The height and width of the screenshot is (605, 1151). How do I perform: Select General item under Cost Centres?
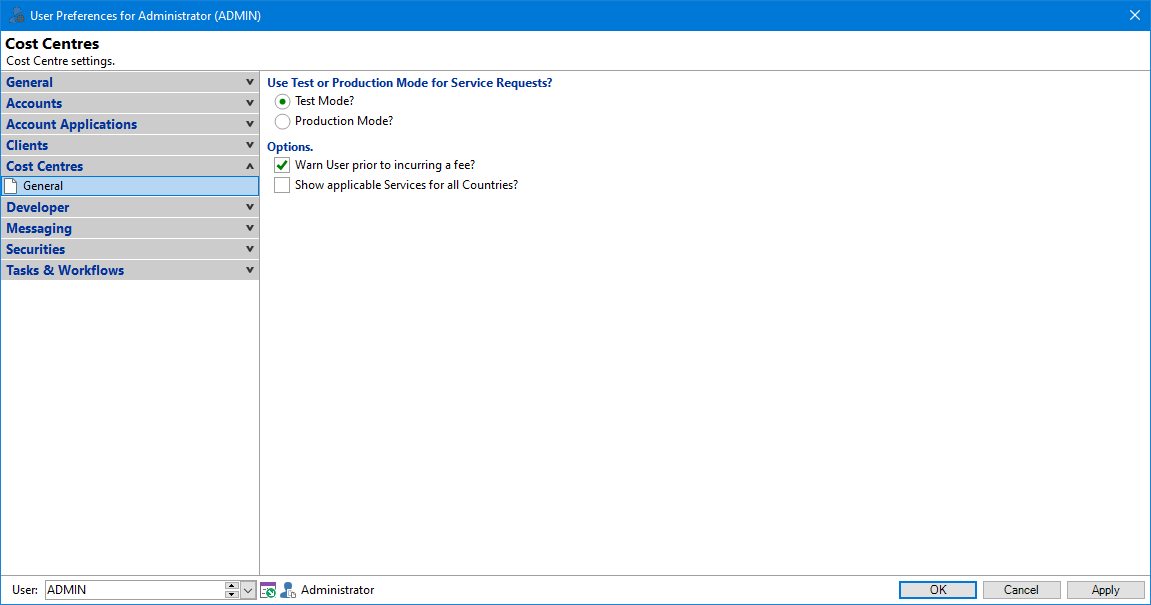130,186
